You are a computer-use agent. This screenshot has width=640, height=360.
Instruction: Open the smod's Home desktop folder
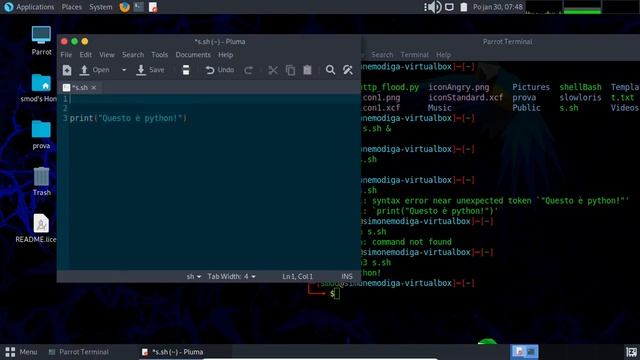coord(40,88)
